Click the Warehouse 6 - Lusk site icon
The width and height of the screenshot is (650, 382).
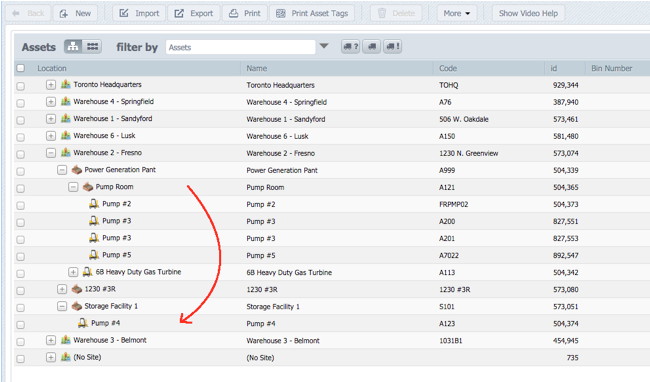[65, 135]
